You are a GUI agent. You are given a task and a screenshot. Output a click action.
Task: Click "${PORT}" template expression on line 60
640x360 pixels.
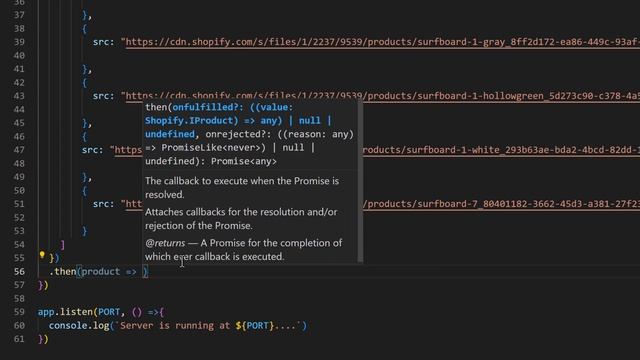point(254,325)
